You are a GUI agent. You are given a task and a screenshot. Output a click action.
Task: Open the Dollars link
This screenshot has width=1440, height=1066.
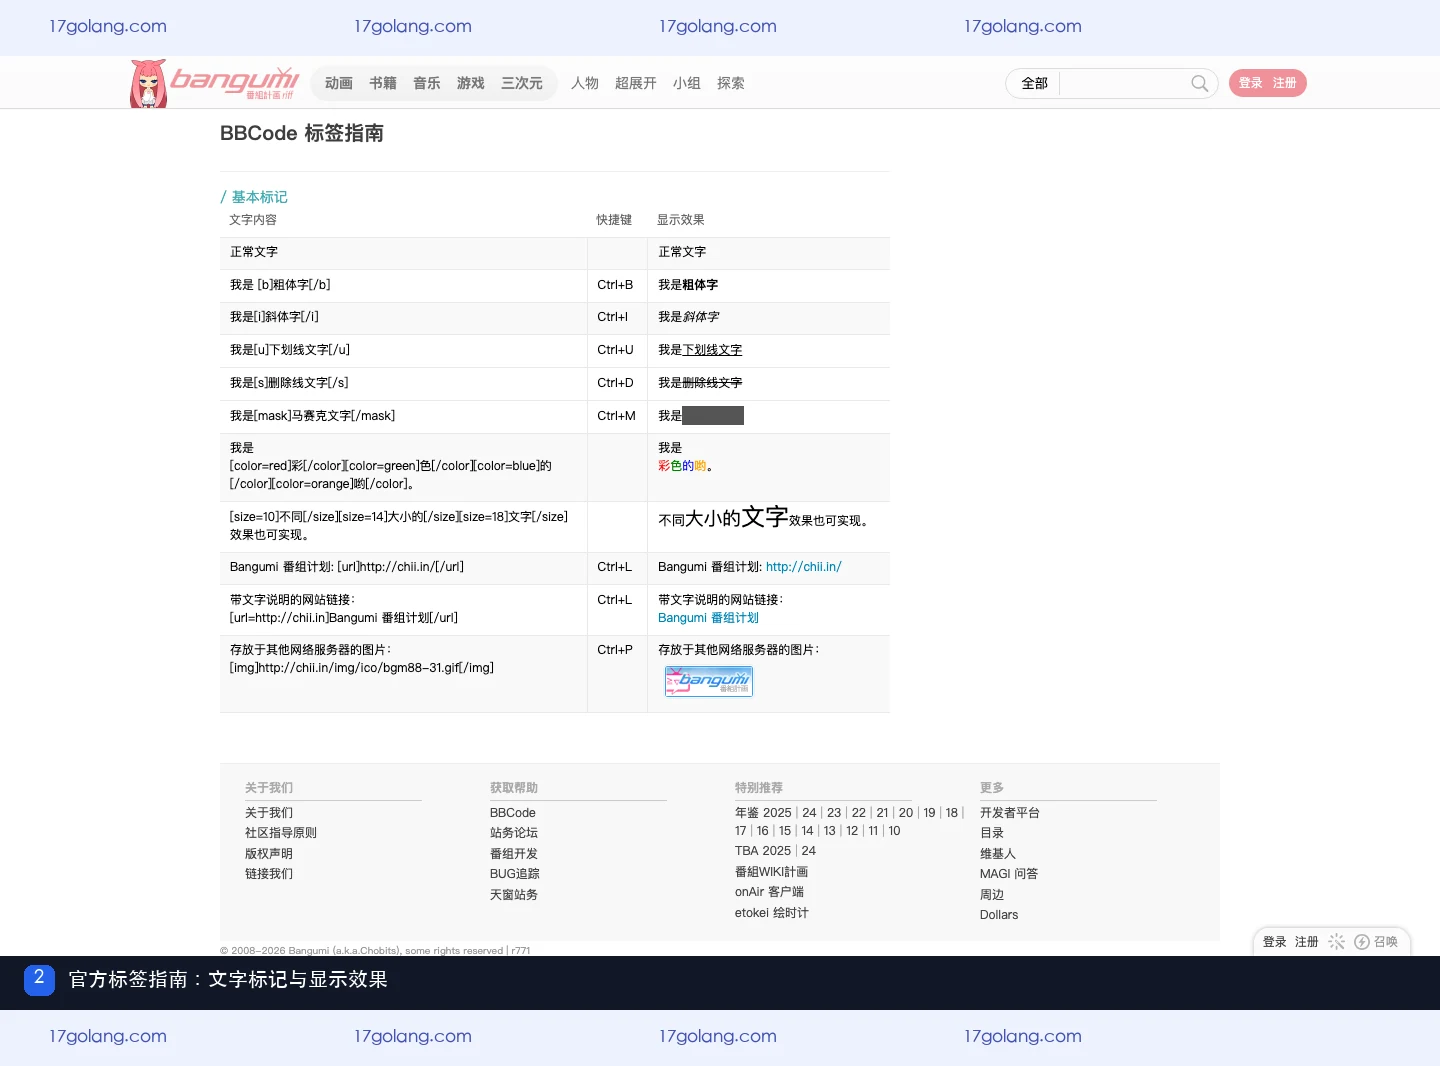tap(999, 915)
